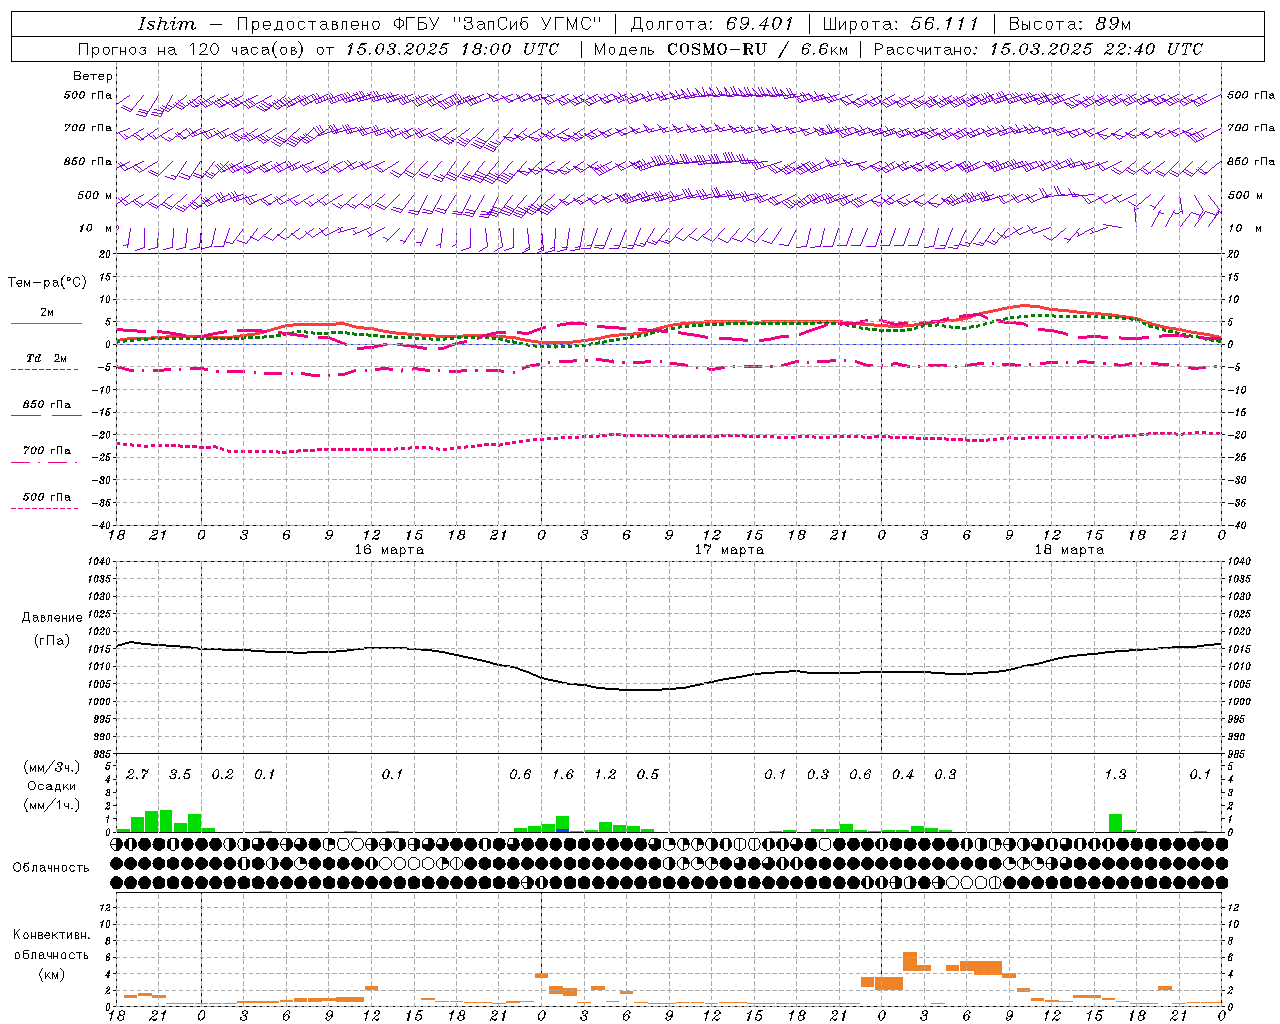
Task: Click the 0.5 precipitation total value
Action: (647, 775)
